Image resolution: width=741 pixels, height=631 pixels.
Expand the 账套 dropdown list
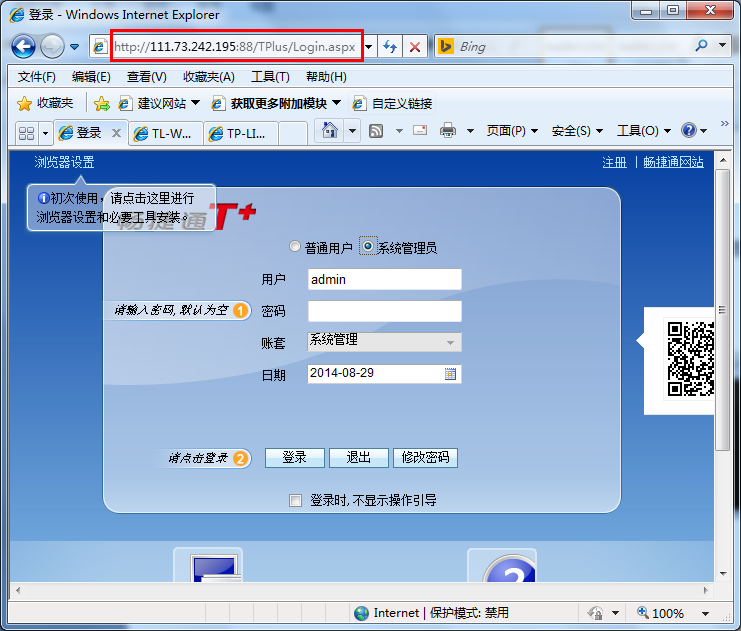(x=451, y=342)
